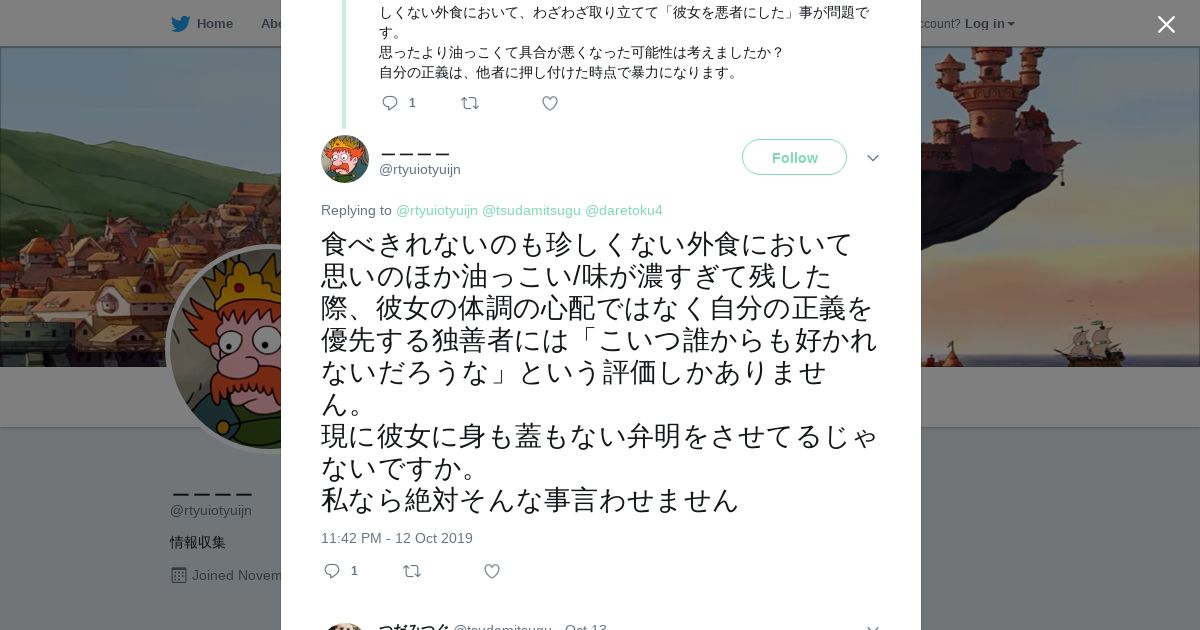Close the tweet overlay with X
1200x630 pixels.
[x=1166, y=24]
